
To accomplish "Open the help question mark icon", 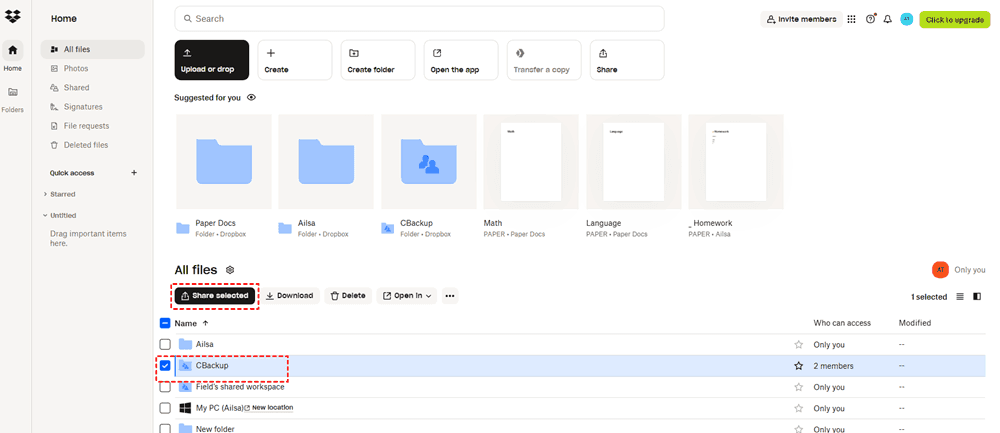I will click(870, 19).
